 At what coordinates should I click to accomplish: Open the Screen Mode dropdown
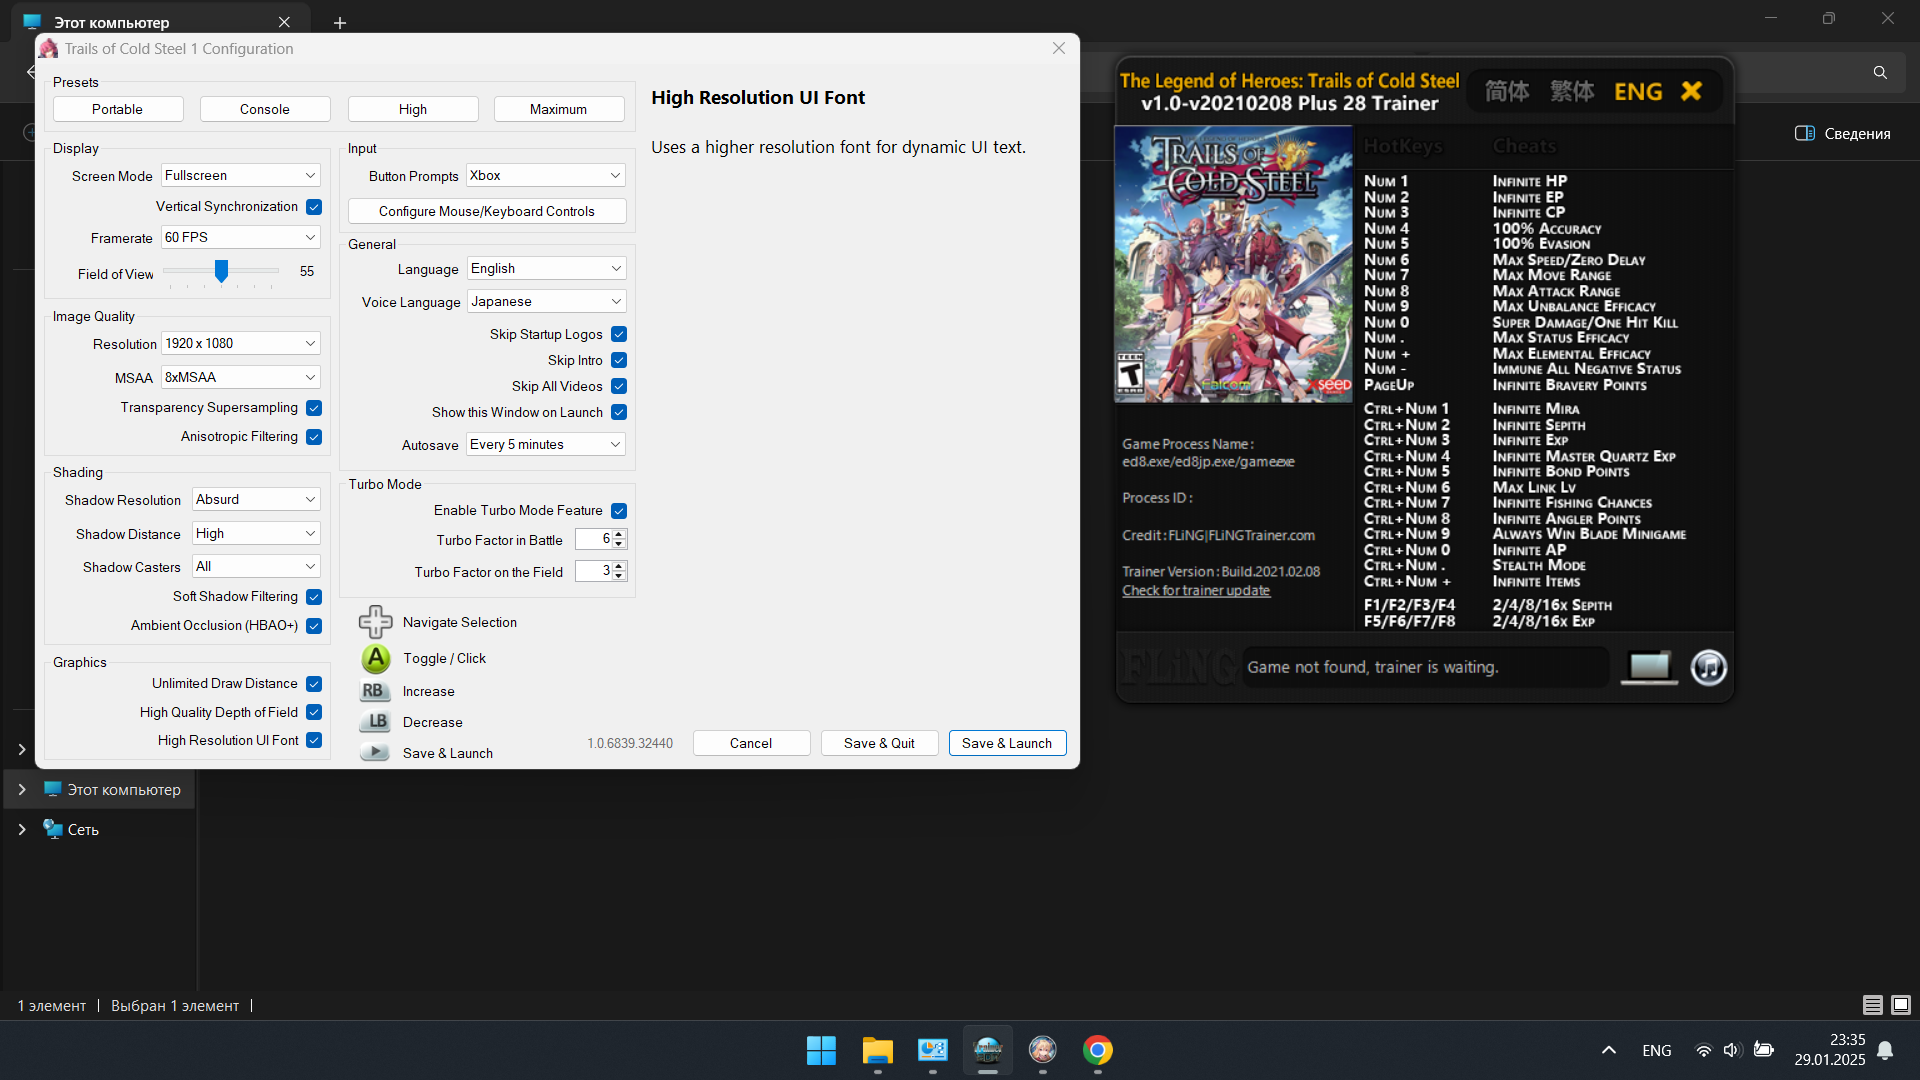241,175
